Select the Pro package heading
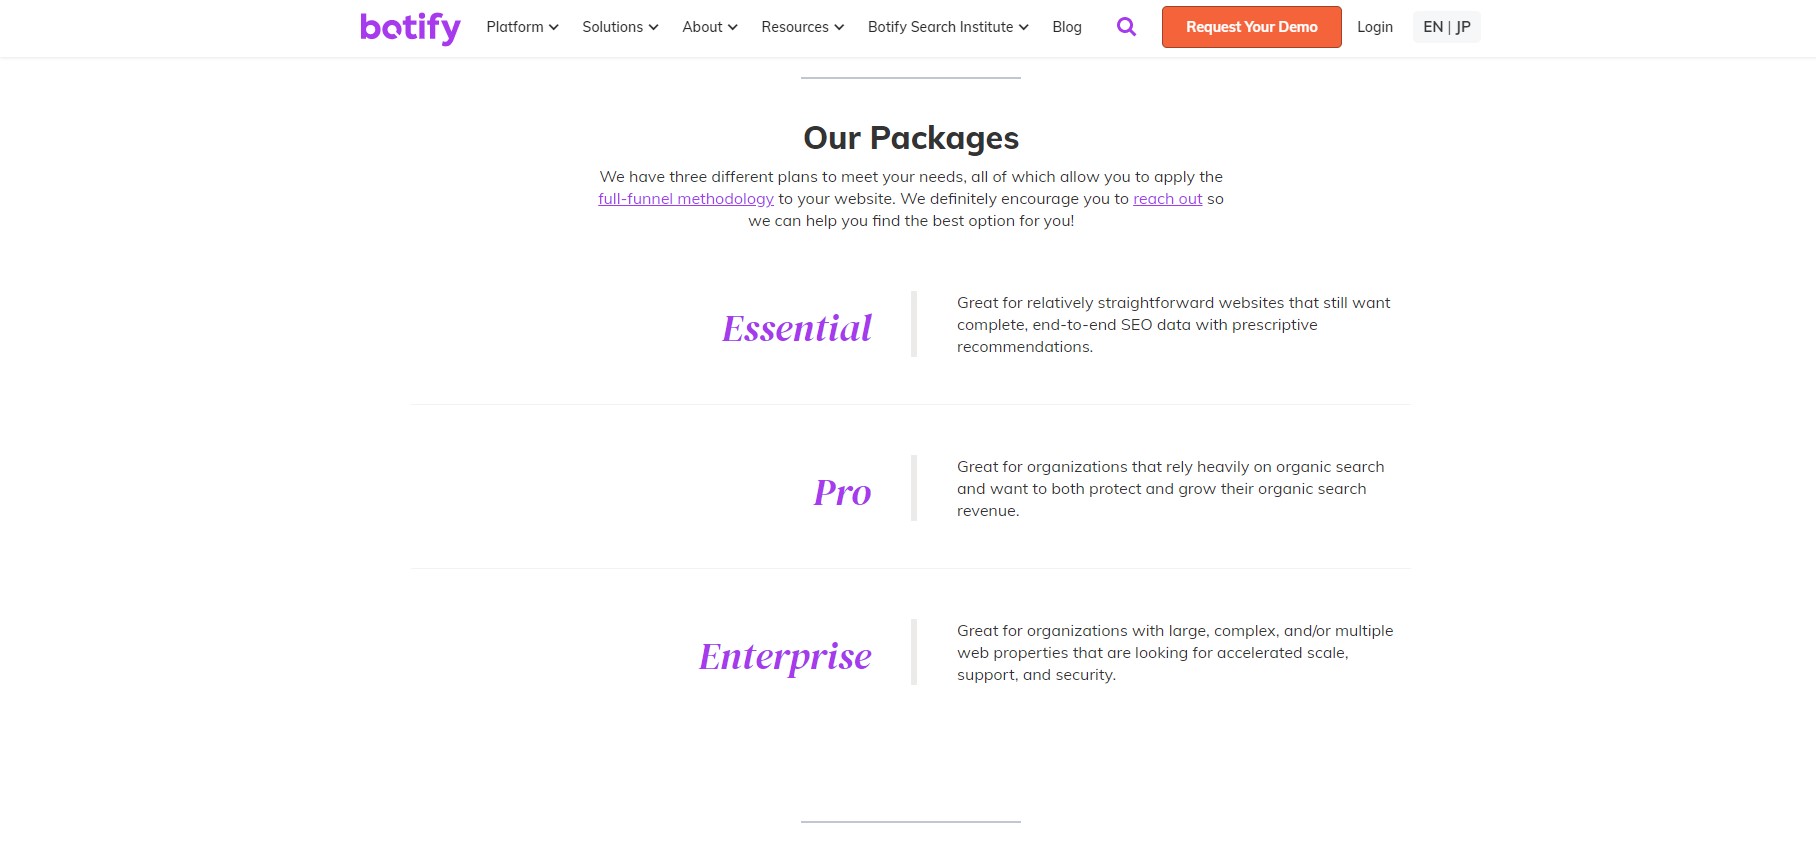1816x846 pixels. (842, 492)
